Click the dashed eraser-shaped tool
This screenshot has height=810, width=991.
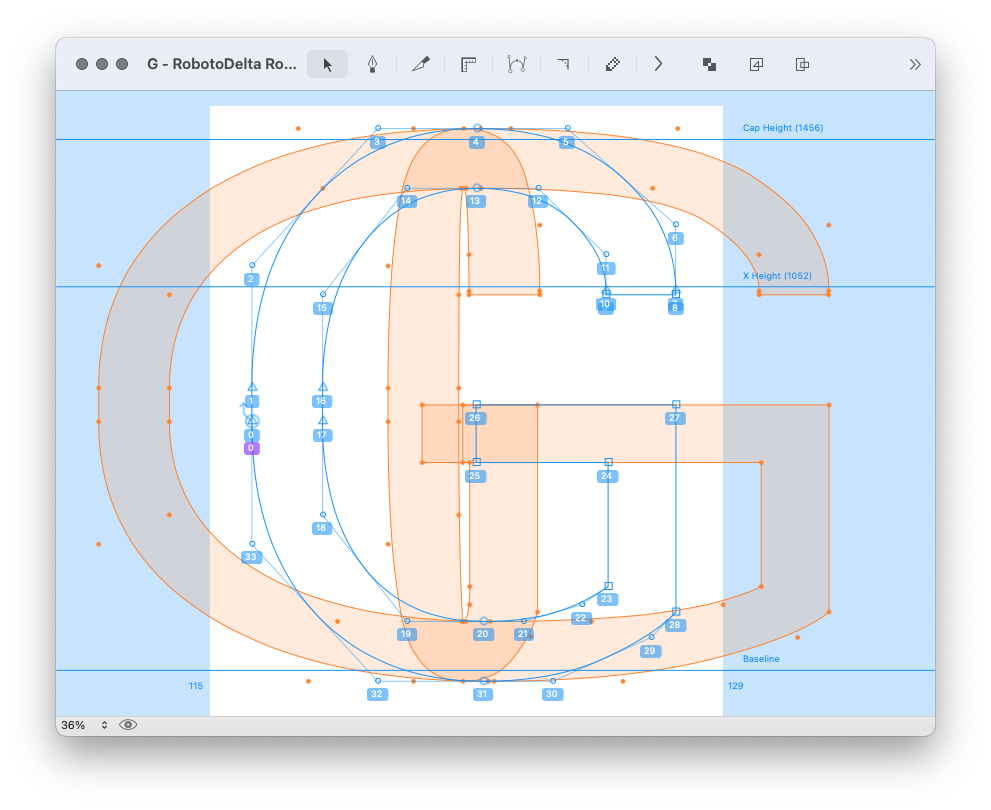(612, 64)
